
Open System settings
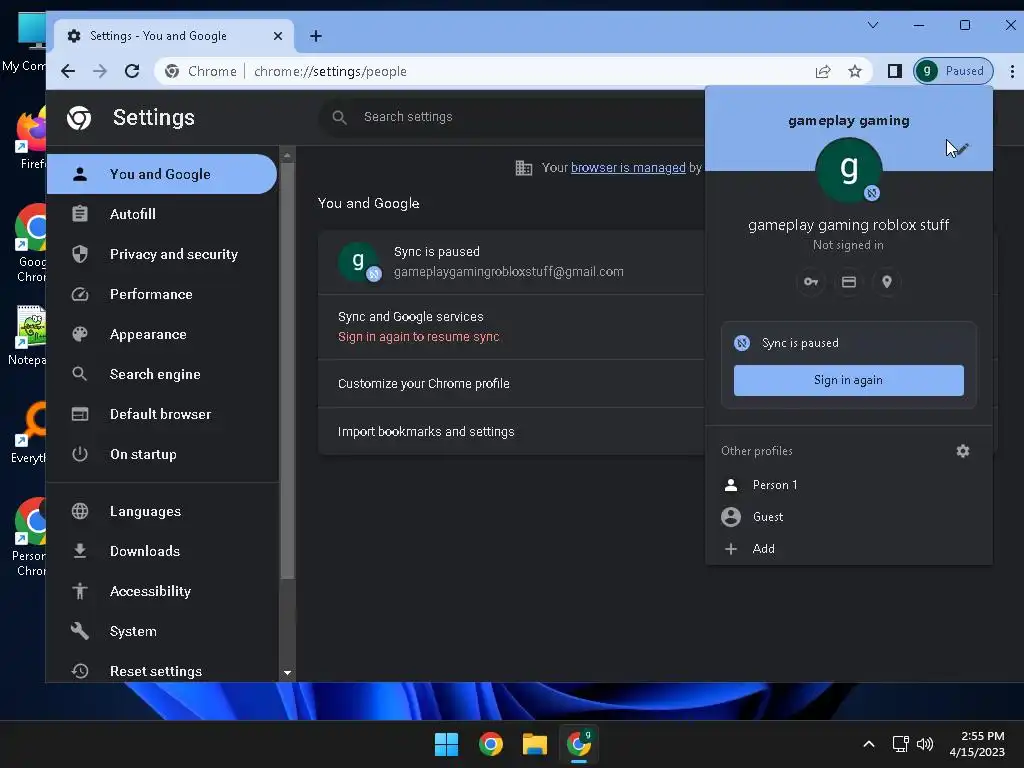pos(161,632)
